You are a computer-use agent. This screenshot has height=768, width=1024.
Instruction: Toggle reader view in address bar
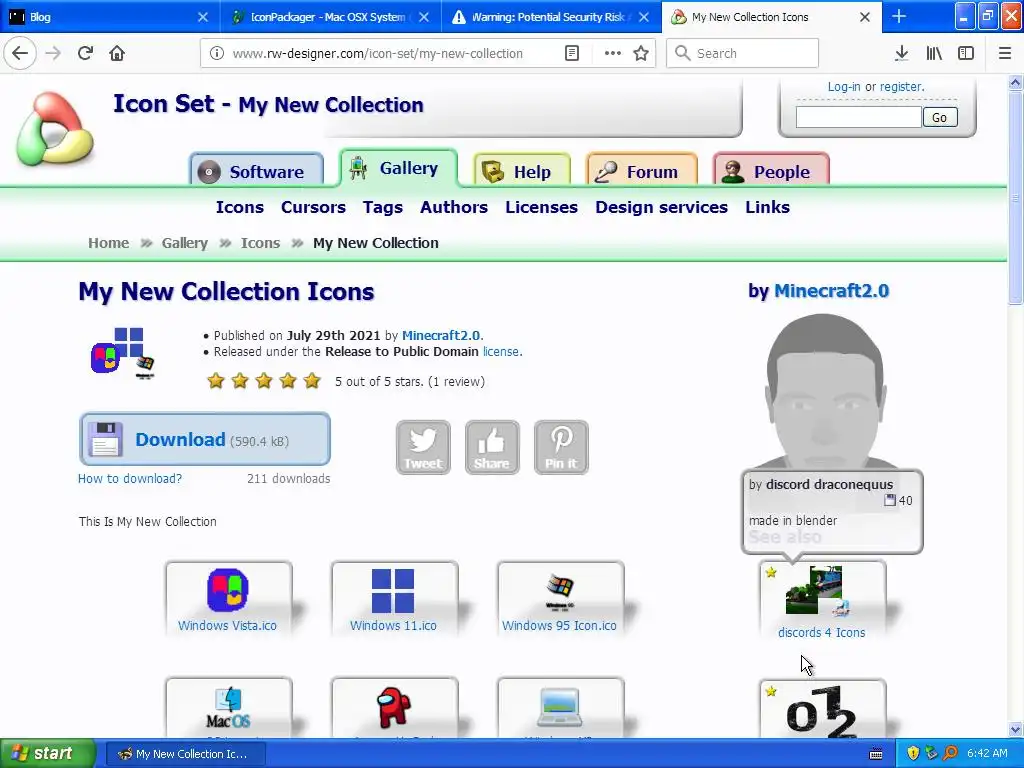point(571,53)
